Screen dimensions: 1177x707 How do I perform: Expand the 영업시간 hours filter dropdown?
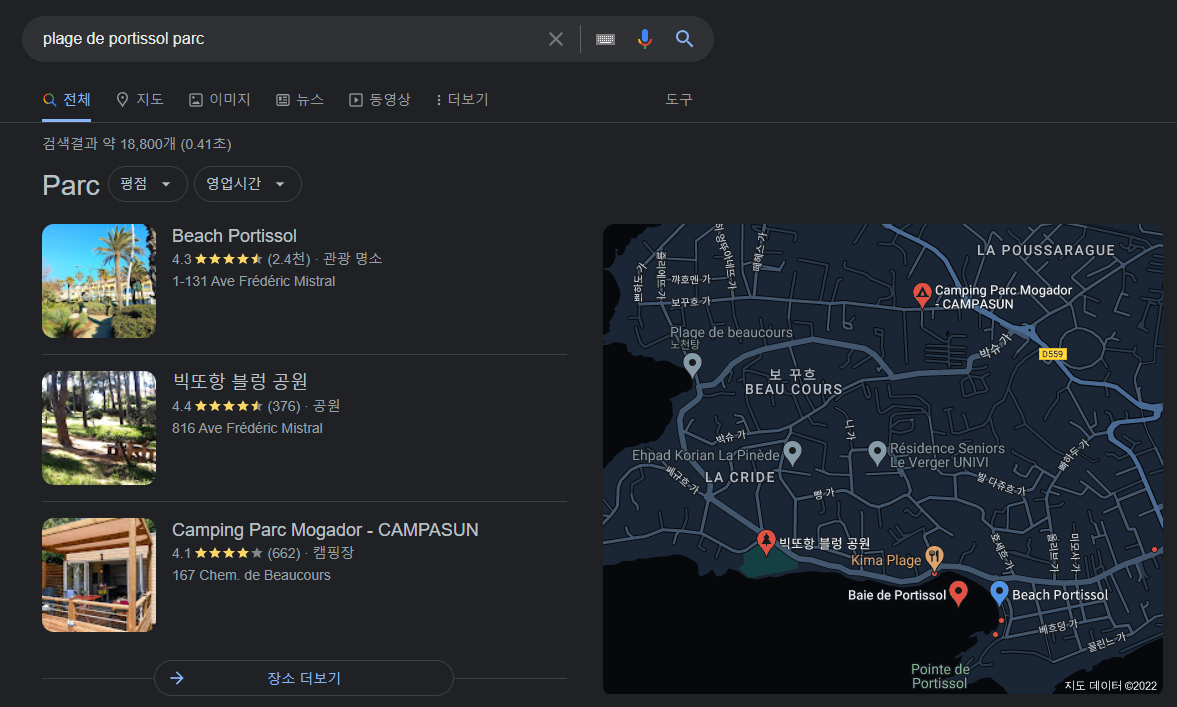coord(248,184)
